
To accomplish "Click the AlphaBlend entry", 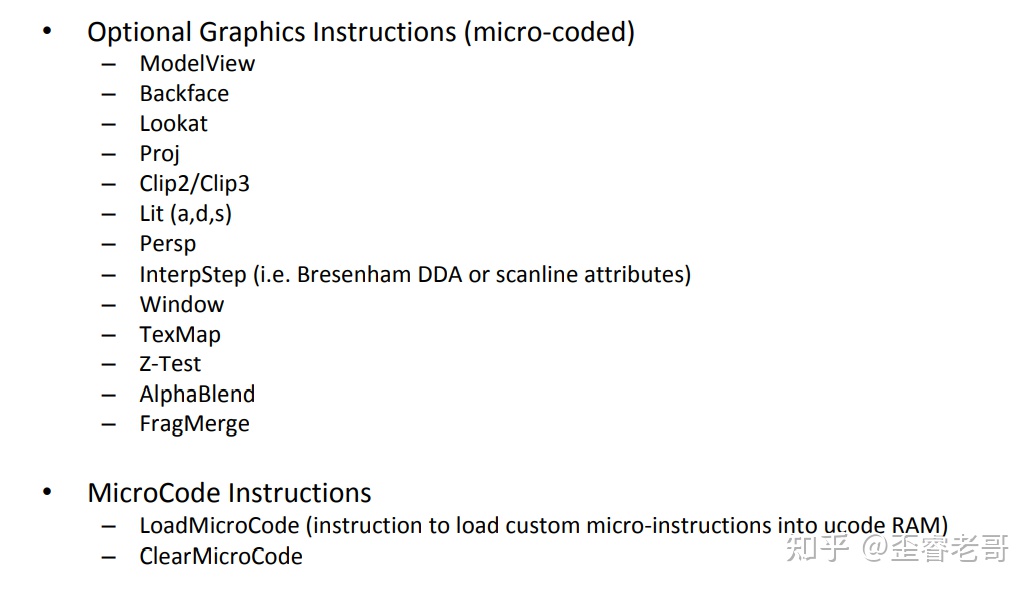I will click(197, 394).
